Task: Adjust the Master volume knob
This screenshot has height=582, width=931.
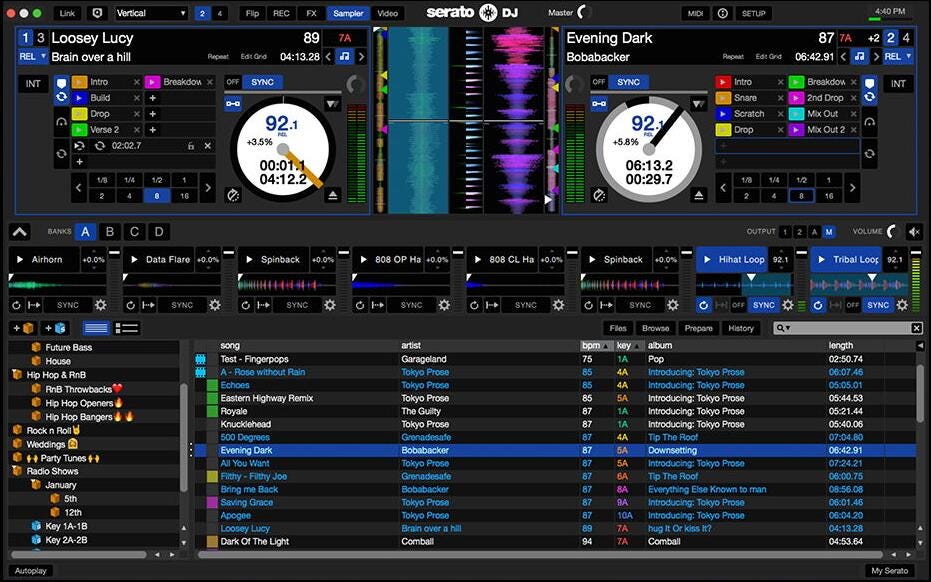Action: (584, 12)
